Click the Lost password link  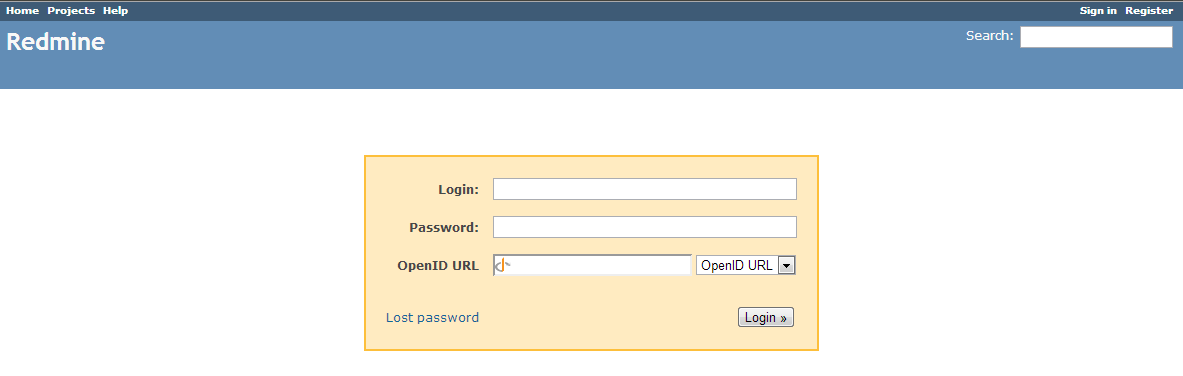coord(432,318)
